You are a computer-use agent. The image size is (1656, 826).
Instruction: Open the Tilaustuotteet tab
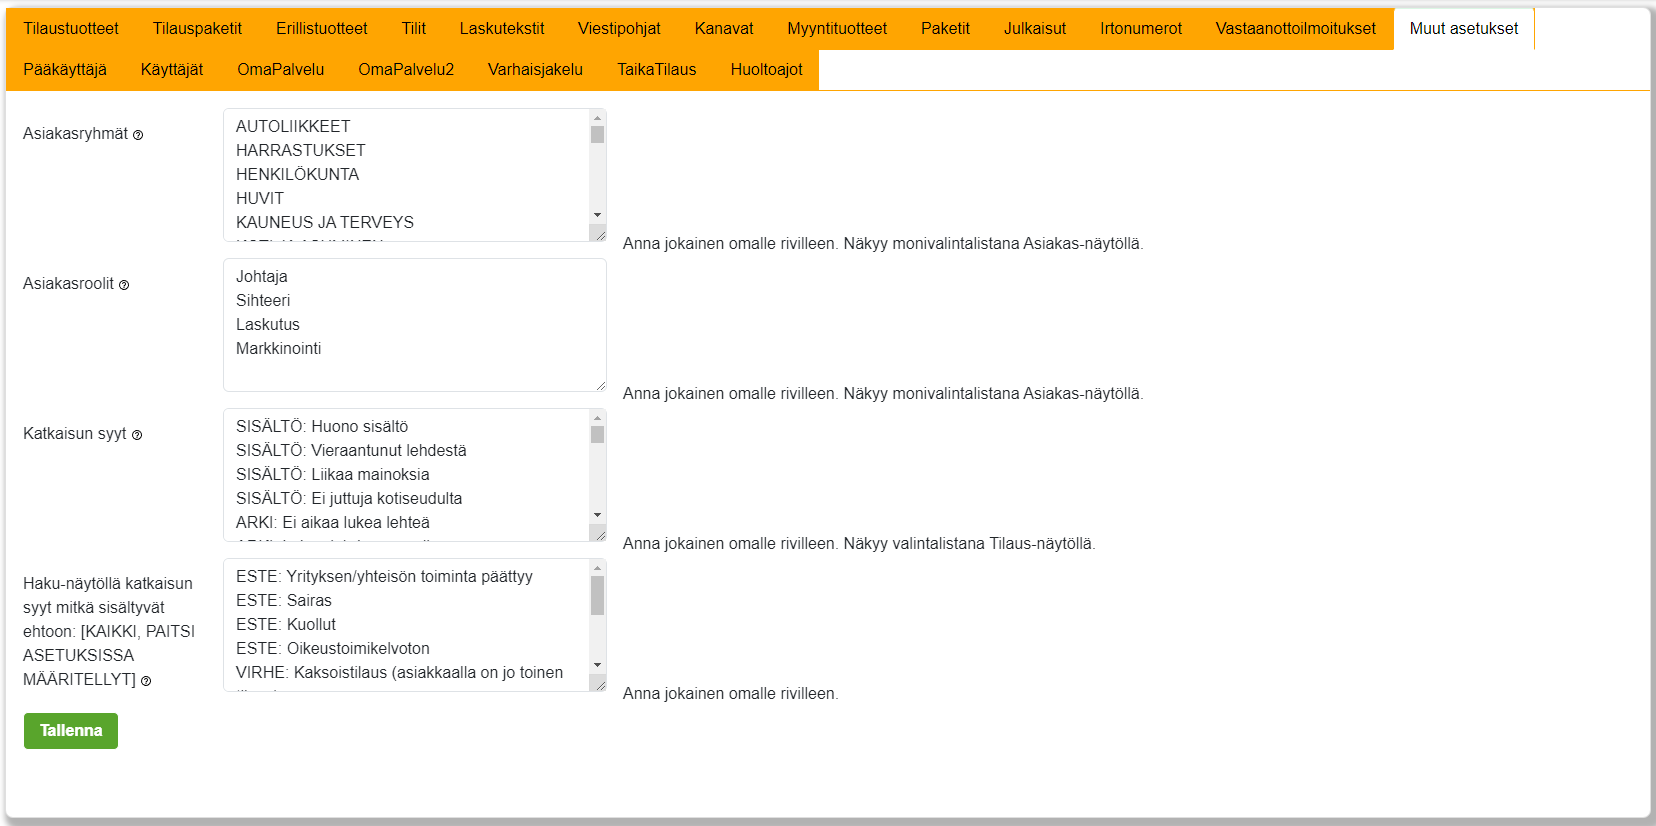pos(71,29)
